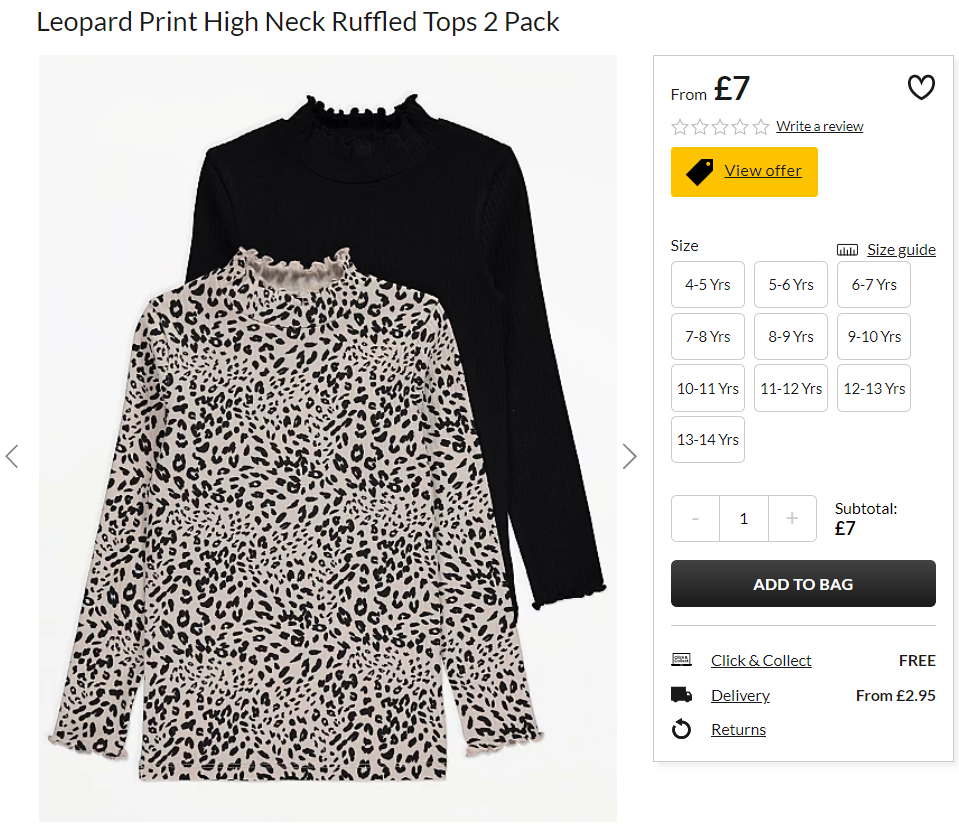Choose size 12-13 Yrs
The height and width of the screenshot is (833, 959).
pos(874,388)
